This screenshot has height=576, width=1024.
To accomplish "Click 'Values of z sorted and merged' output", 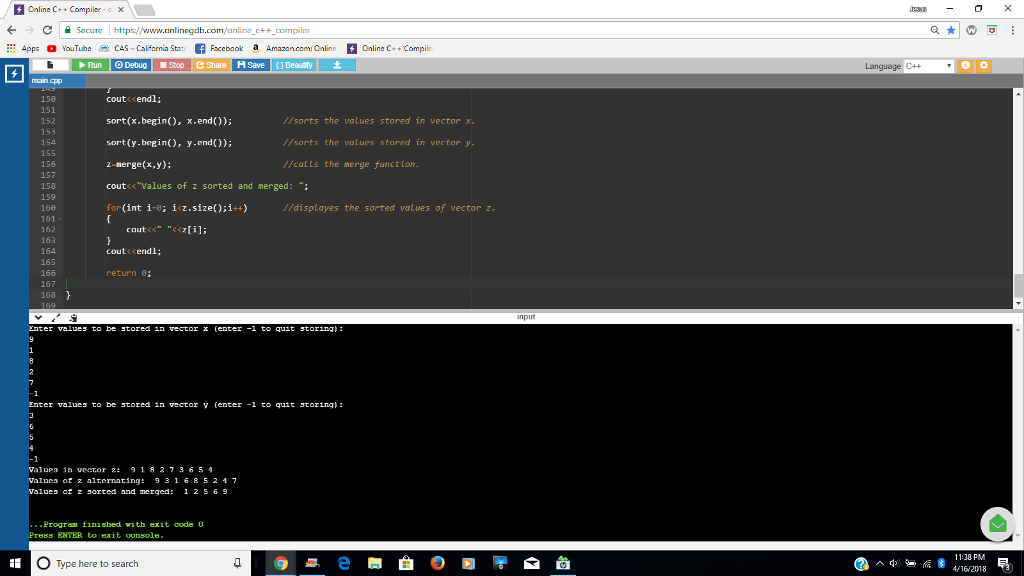I will coord(128,492).
